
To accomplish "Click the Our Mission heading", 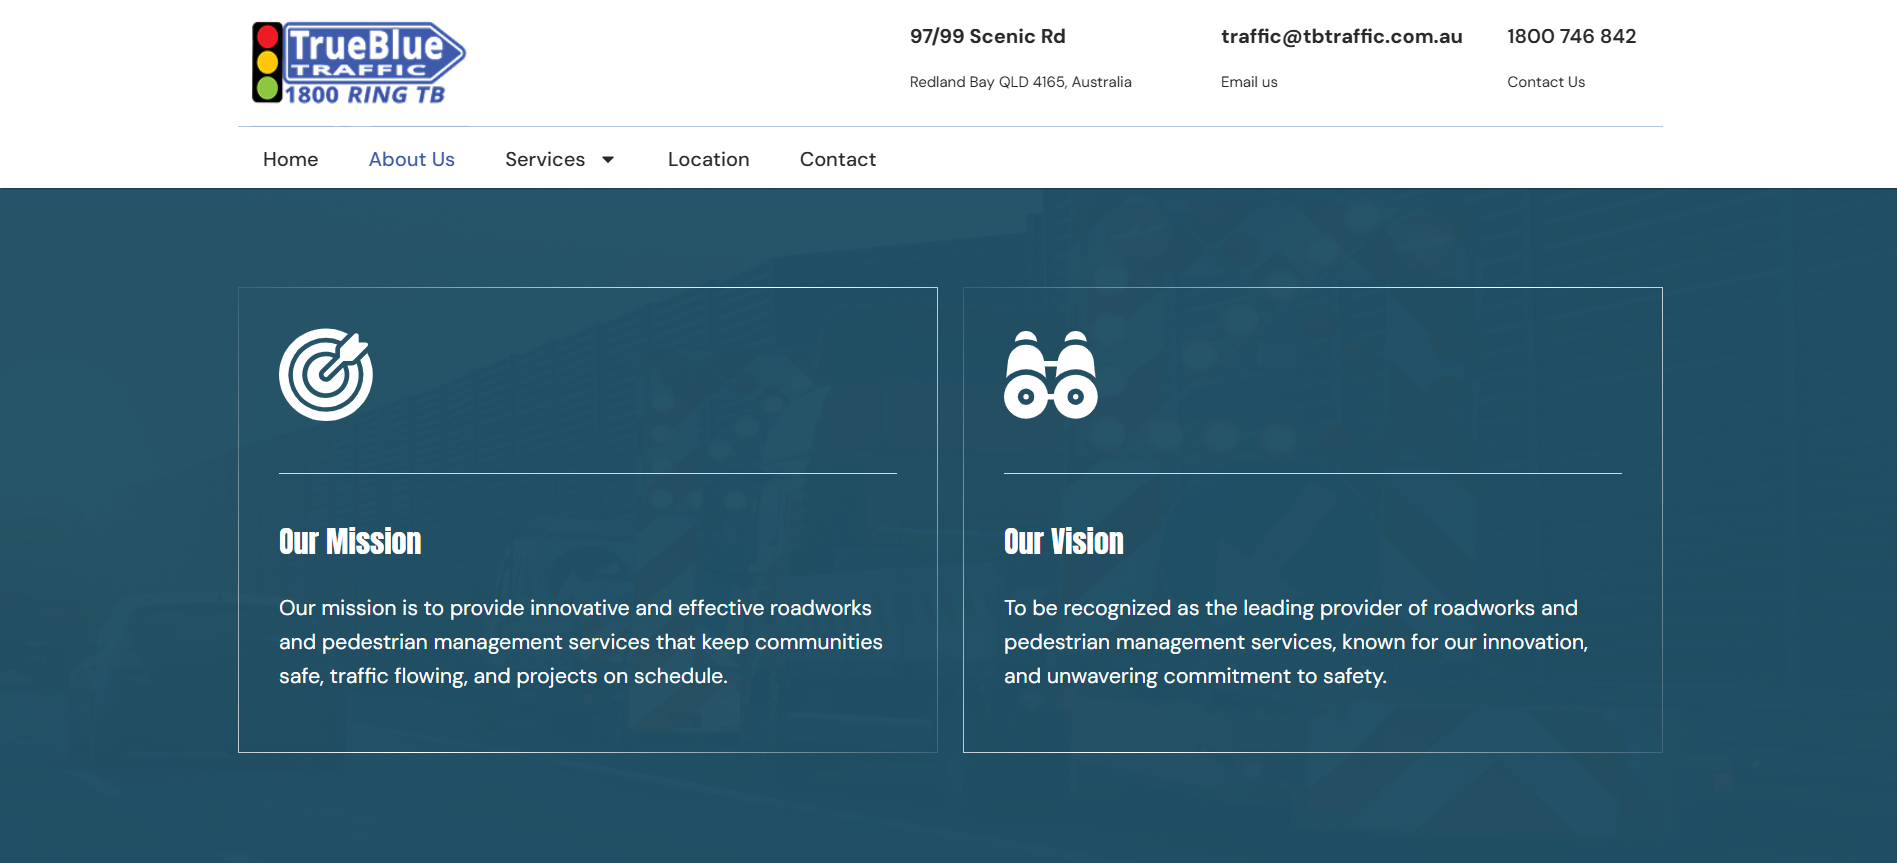I will [350, 541].
